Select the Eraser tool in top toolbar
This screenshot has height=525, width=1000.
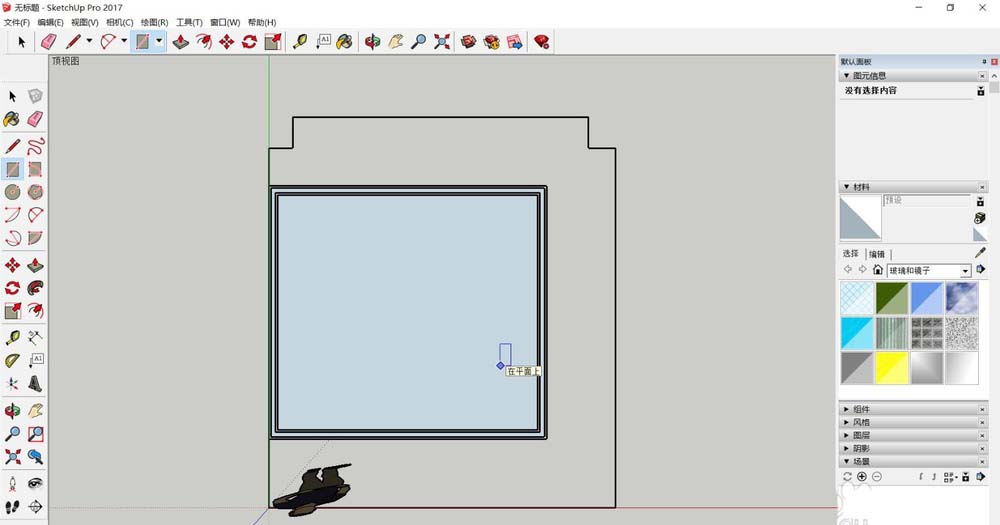[x=48, y=41]
